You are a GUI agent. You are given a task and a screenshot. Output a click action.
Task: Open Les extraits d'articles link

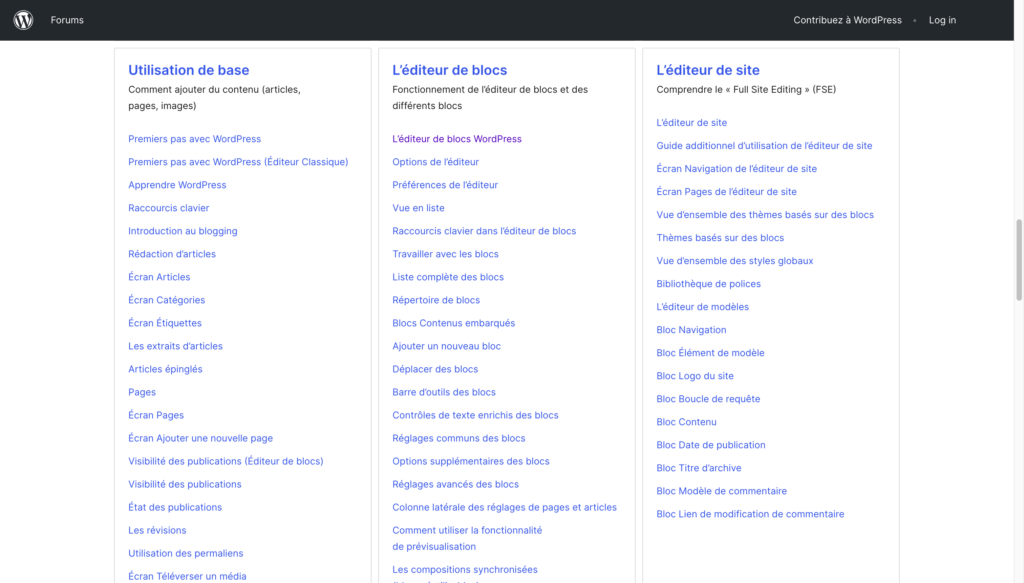coord(175,346)
